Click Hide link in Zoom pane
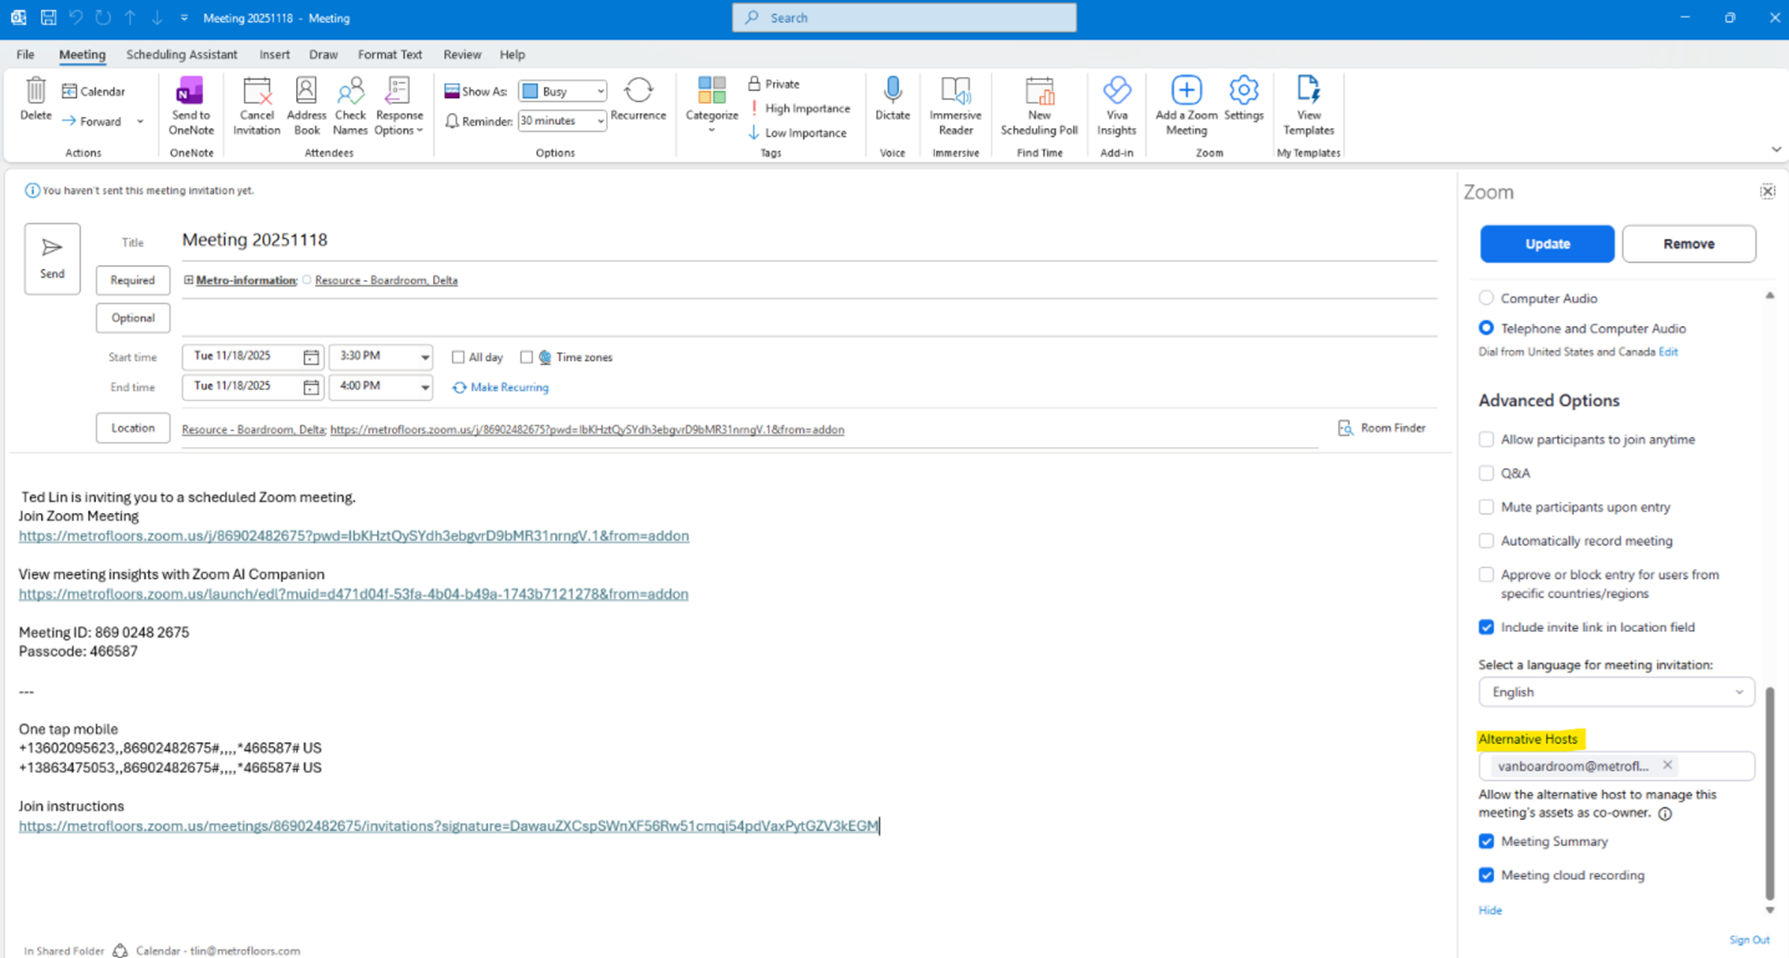 1490,910
